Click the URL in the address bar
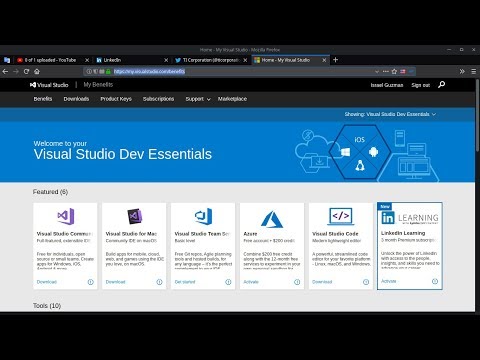Image resolution: width=480 pixels, height=360 pixels. coord(149,71)
